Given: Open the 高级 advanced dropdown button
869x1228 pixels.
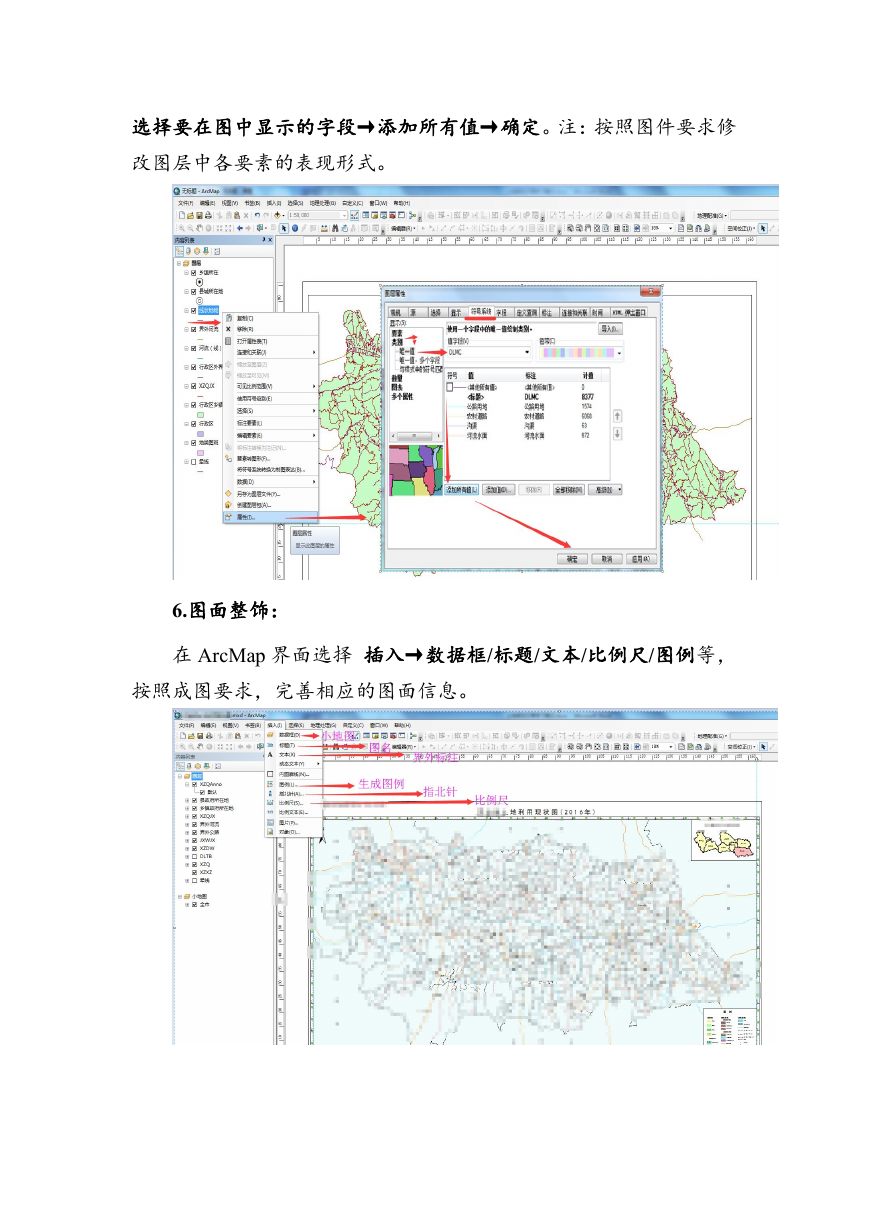Looking at the screenshot, I should point(605,490).
